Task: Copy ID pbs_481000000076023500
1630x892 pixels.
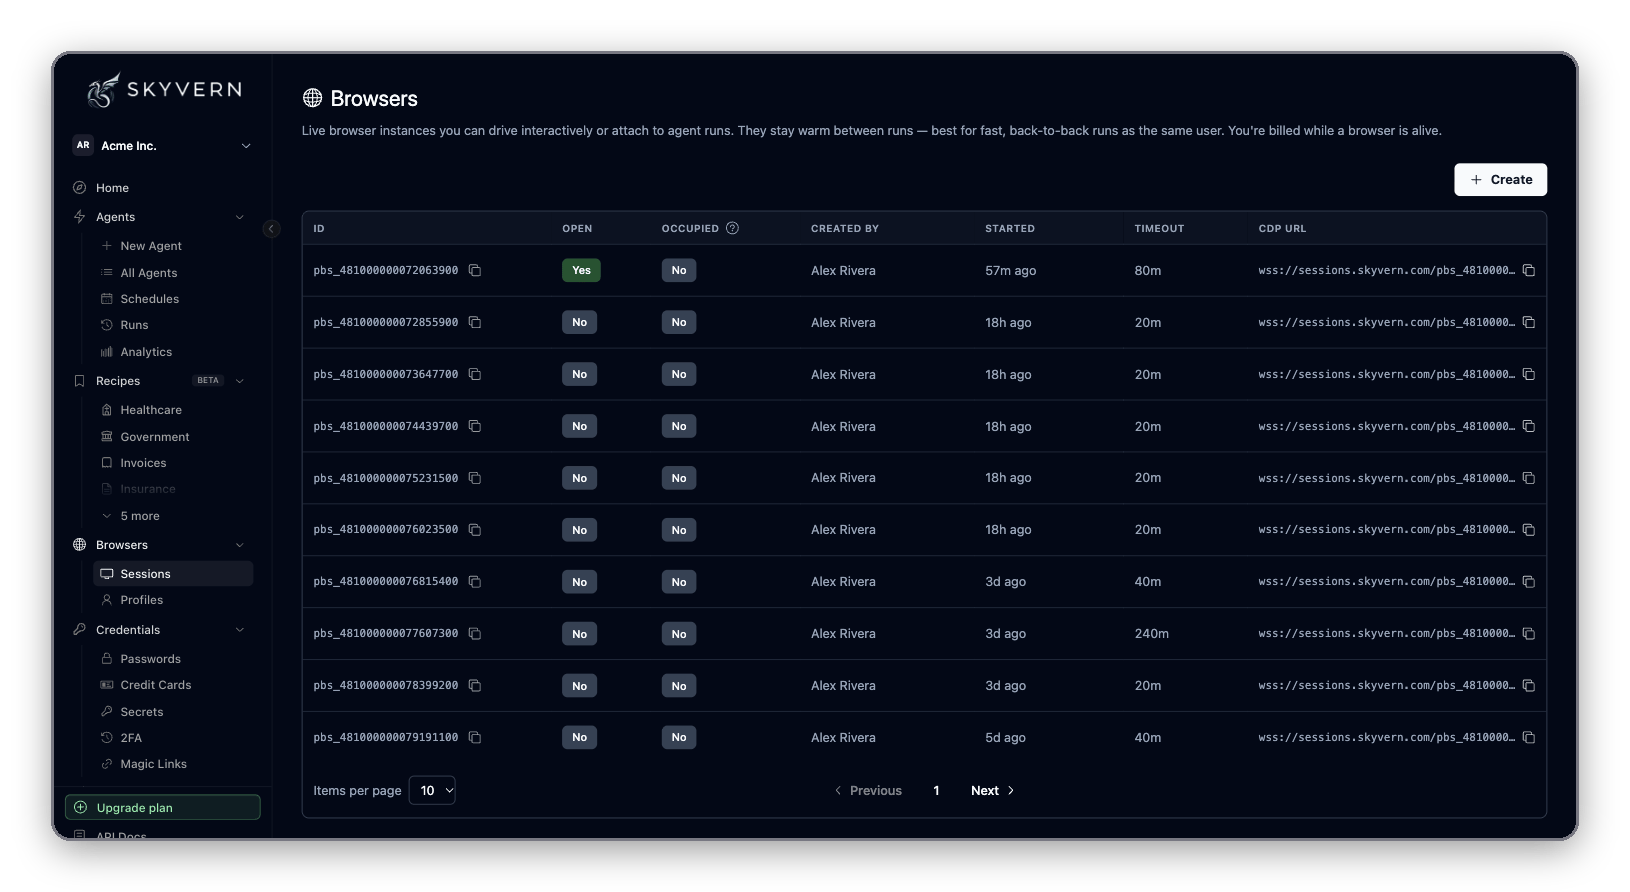Action: point(475,530)
